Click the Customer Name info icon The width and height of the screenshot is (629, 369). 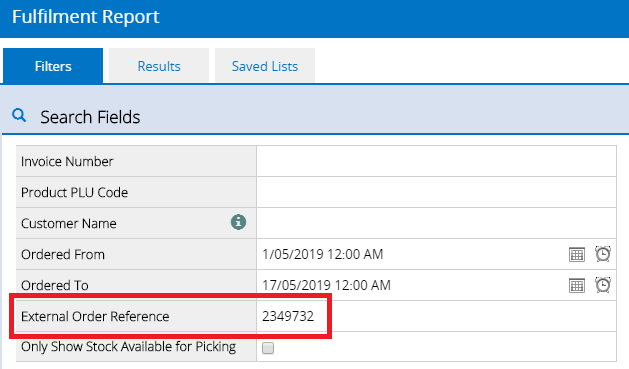click(238, 222)
